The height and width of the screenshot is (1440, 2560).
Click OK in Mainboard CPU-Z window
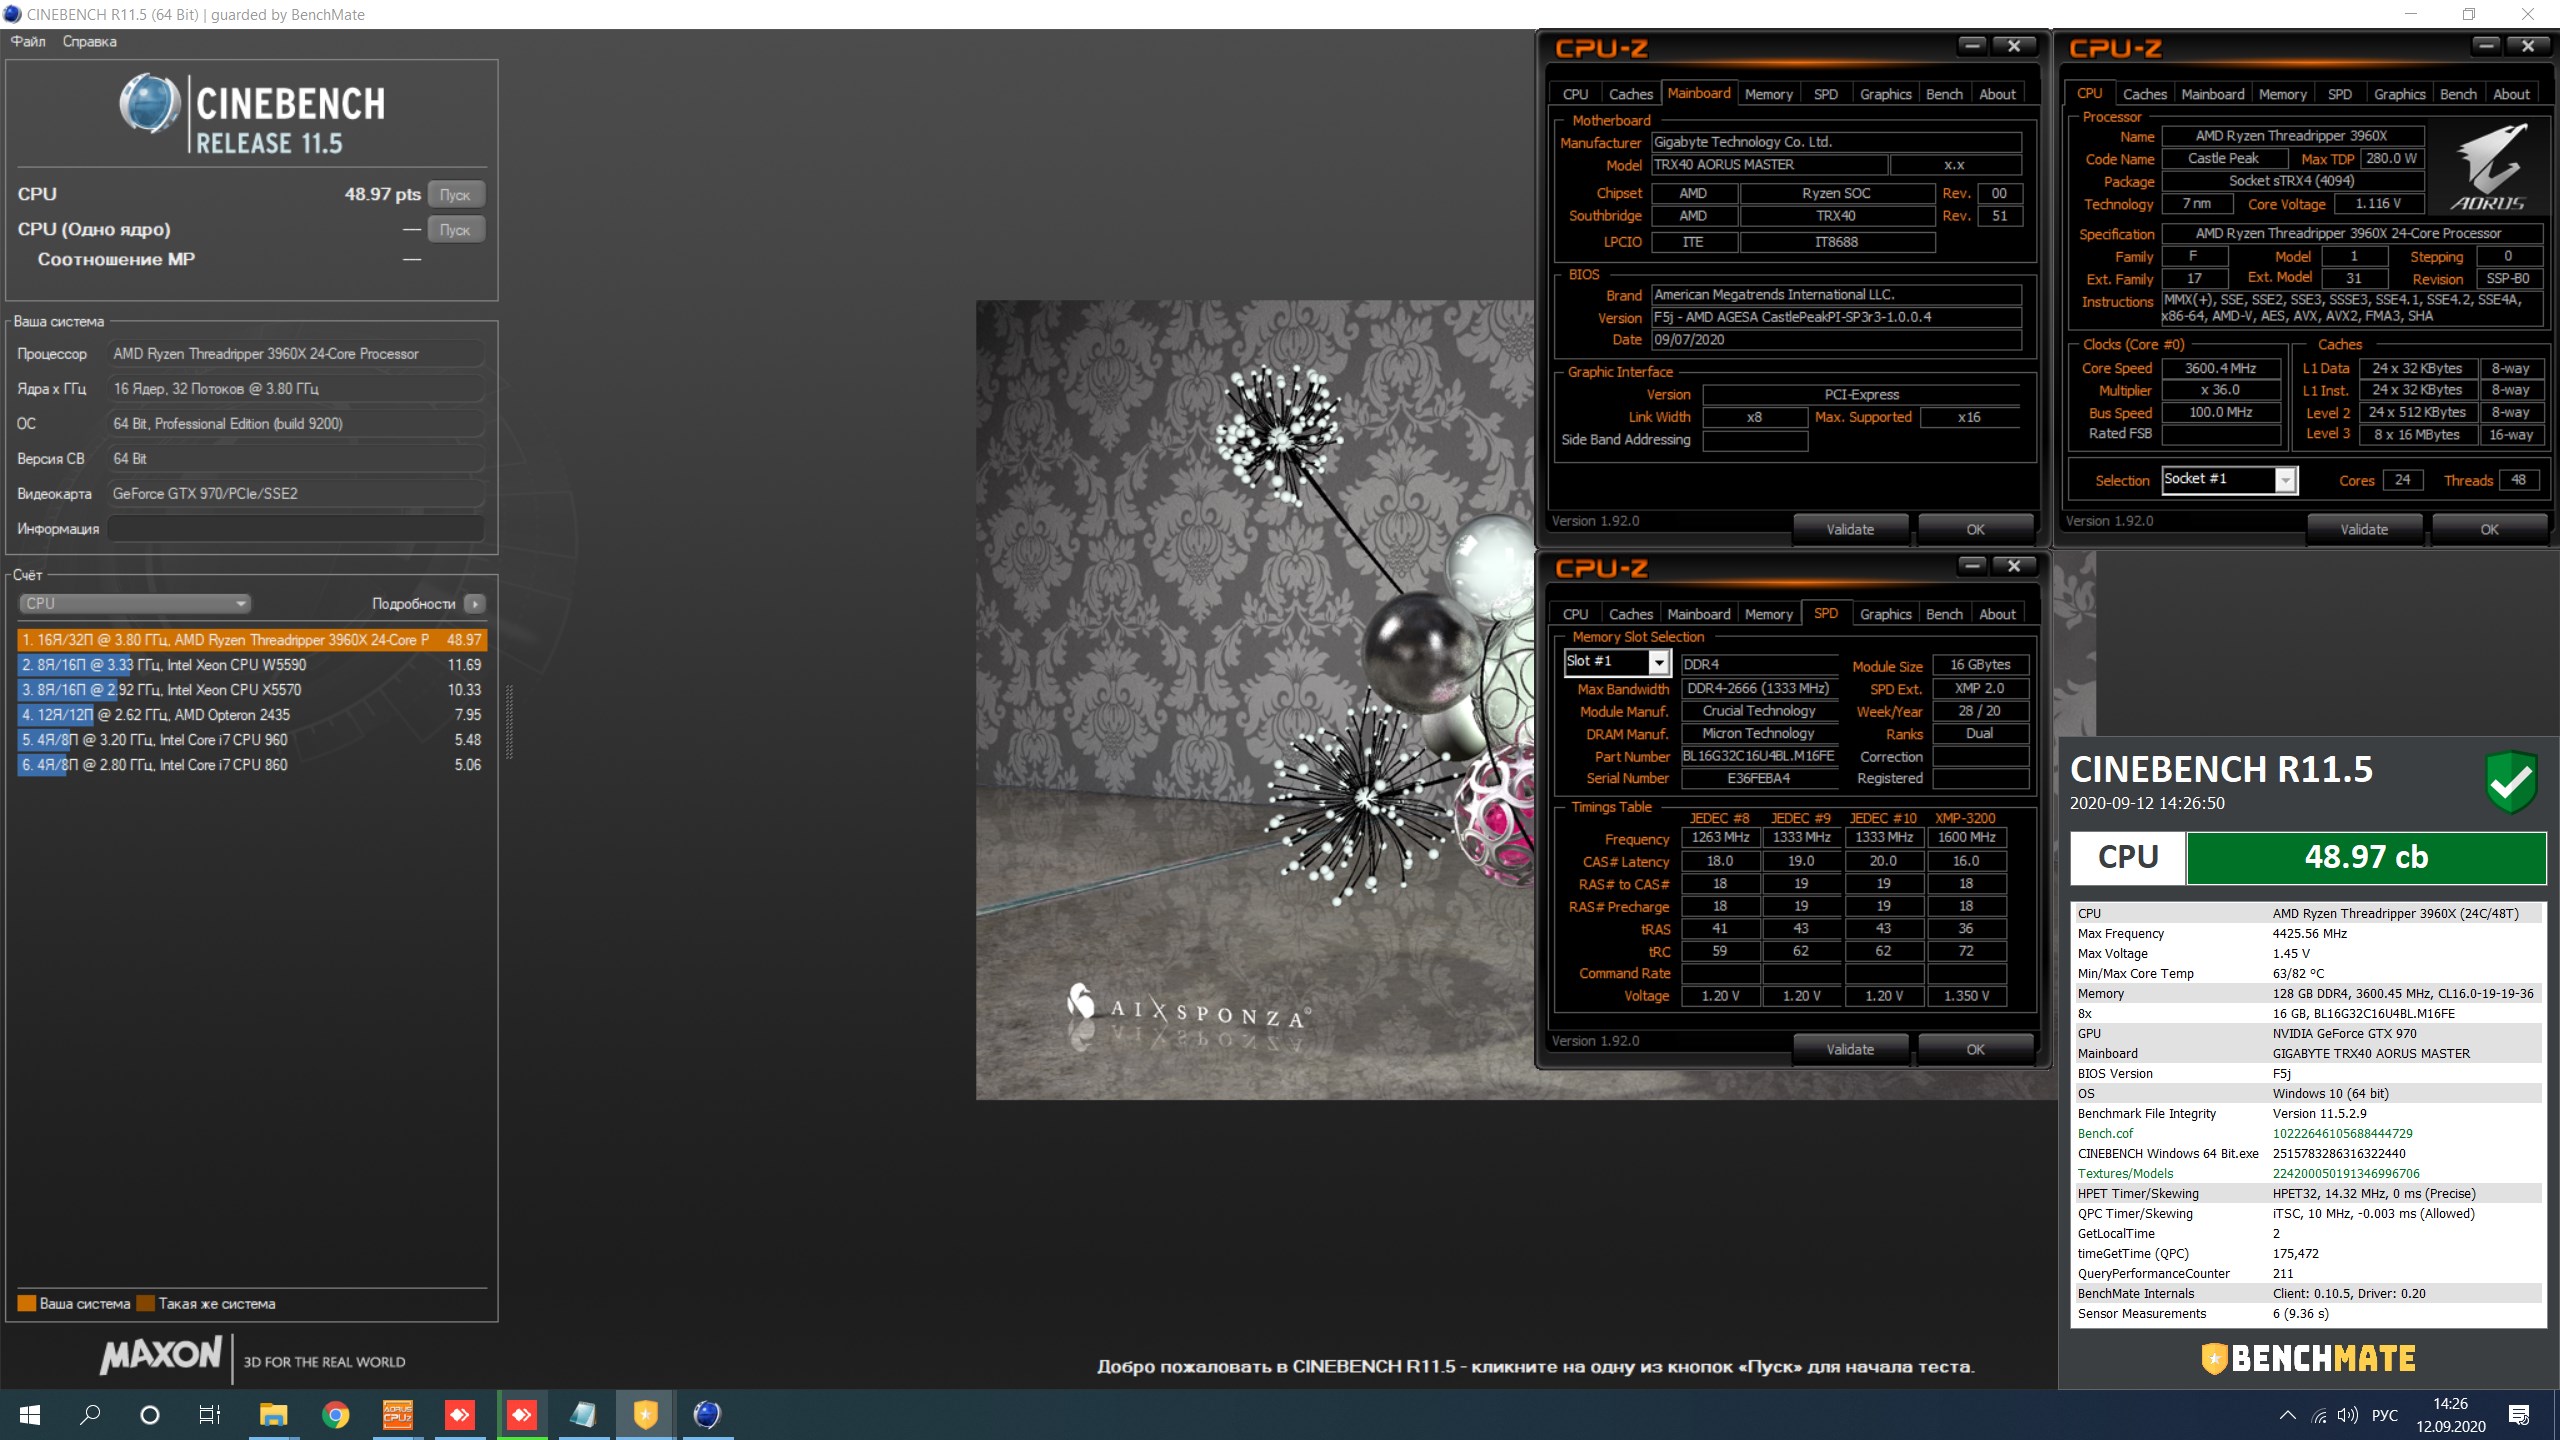tap(1975, 529)
